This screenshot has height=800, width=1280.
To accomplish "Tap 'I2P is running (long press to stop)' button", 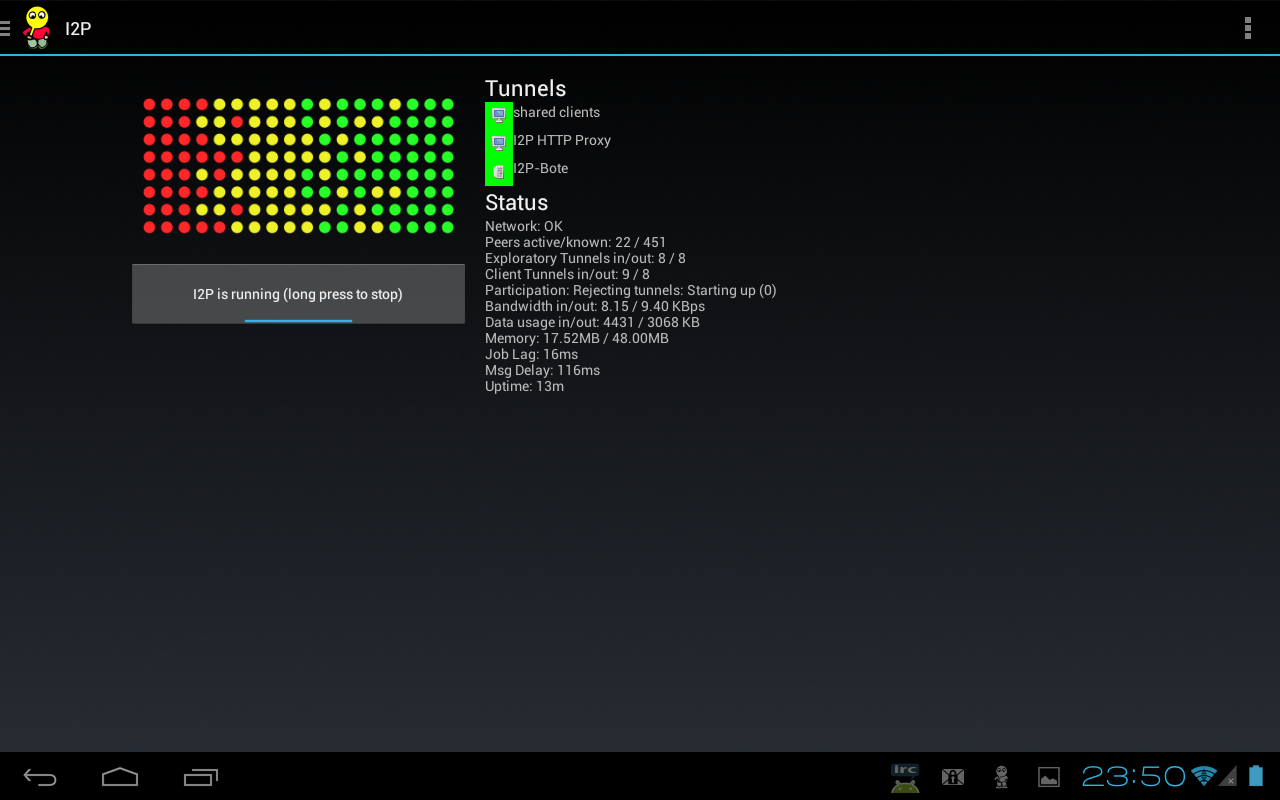I will (298, 294).
